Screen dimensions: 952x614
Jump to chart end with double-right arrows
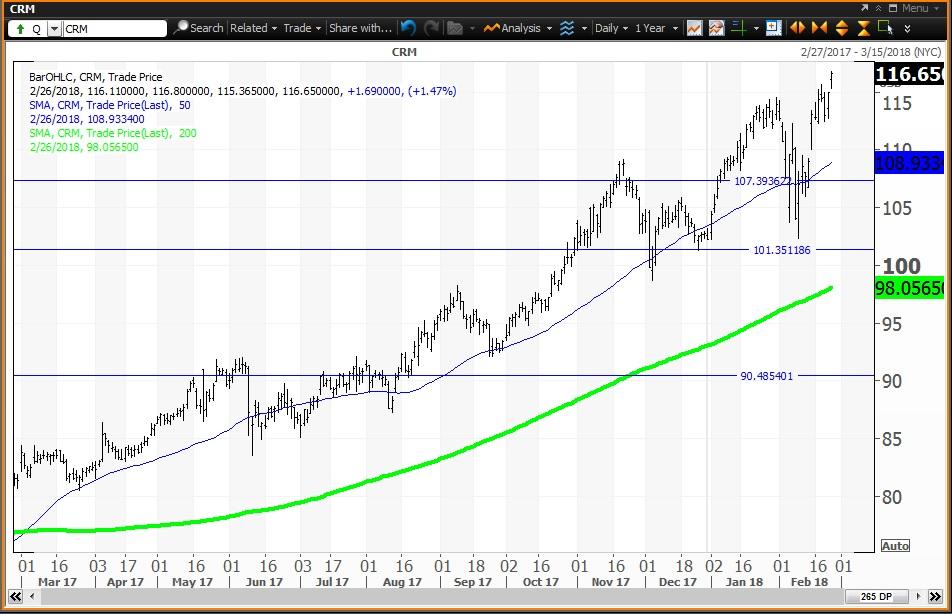(x=936, y=596)
